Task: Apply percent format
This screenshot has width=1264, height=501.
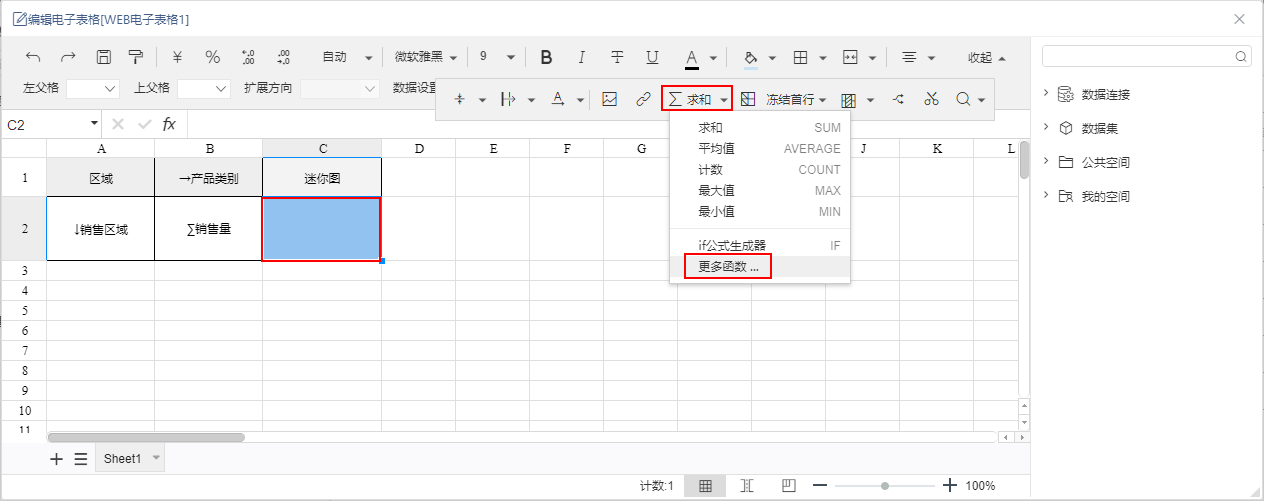Action: (x=212, y=57)
